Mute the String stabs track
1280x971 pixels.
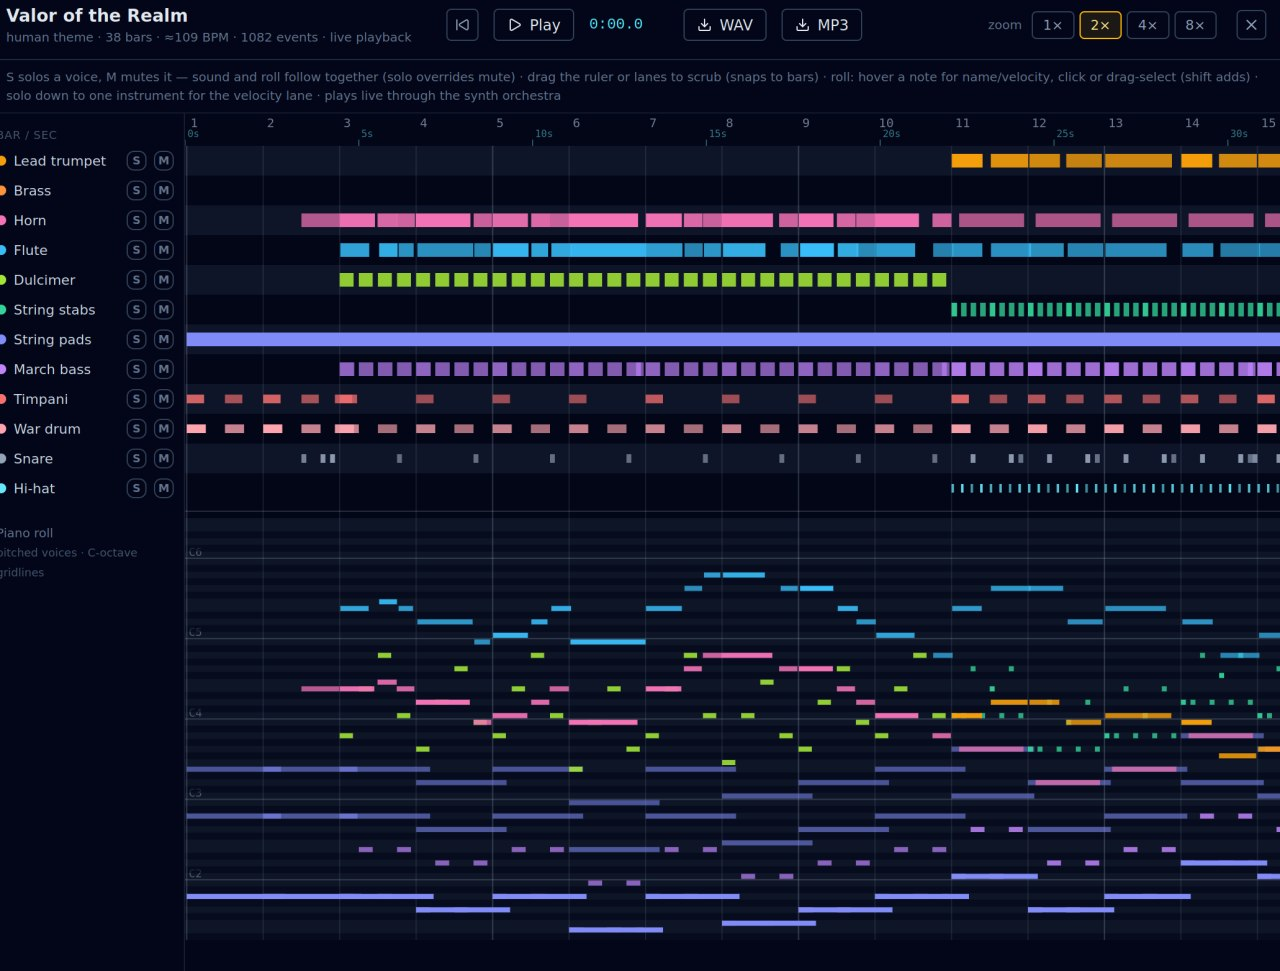[164, 310]
